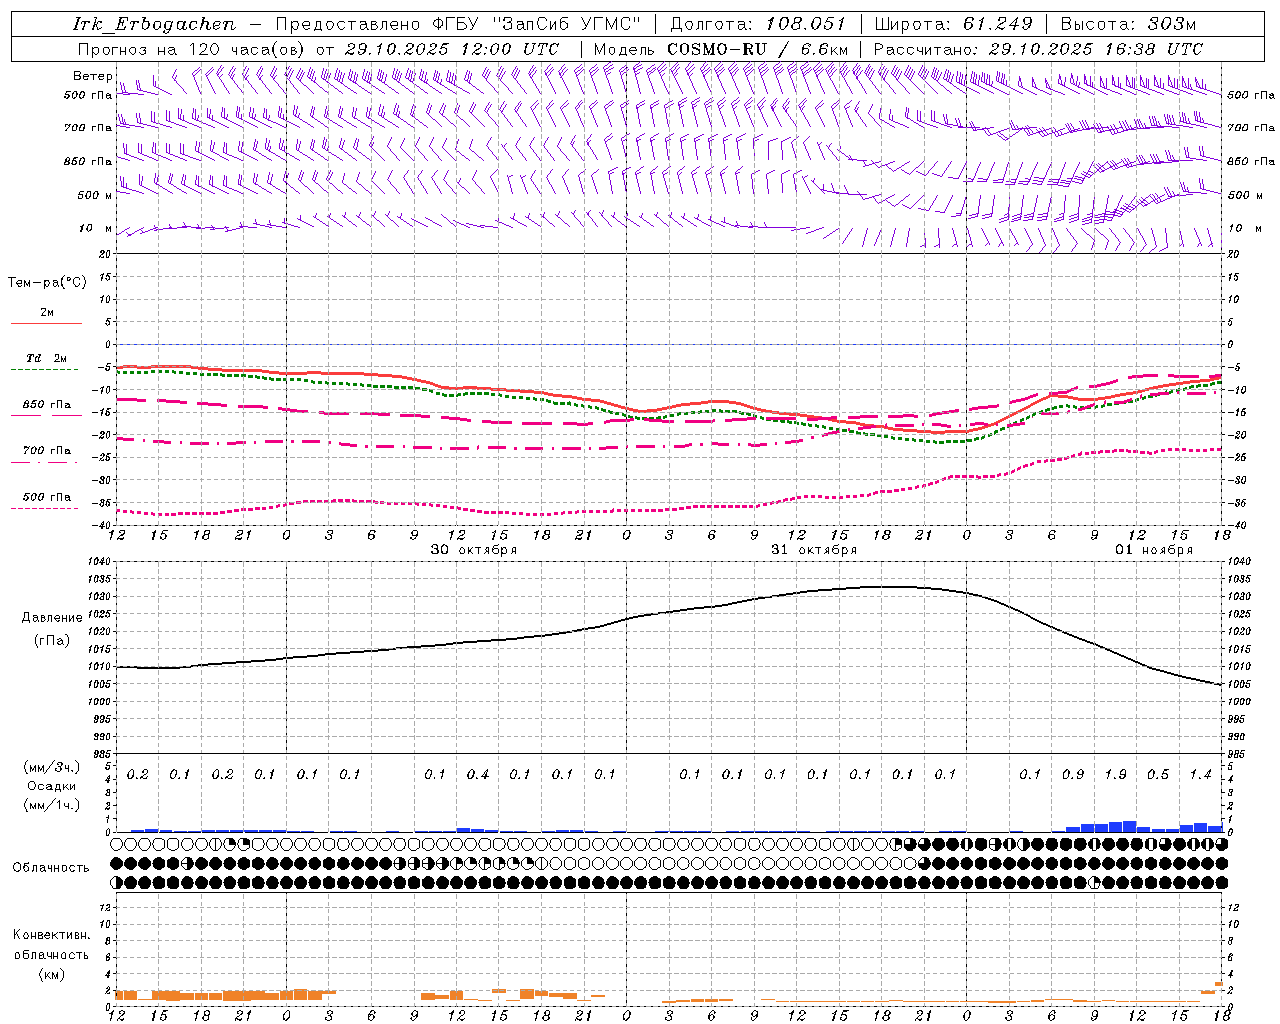Screen dimensions: 1280x1024
Task: Click the Модель COSMO-RU / 6.6км label
Action: (721, 49)
